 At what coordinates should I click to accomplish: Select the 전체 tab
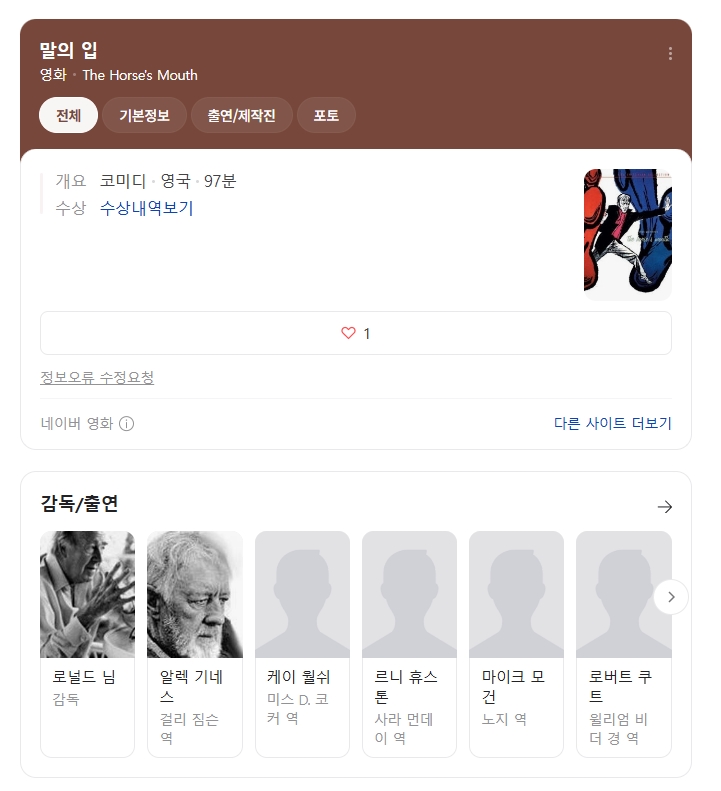(68, 116)
